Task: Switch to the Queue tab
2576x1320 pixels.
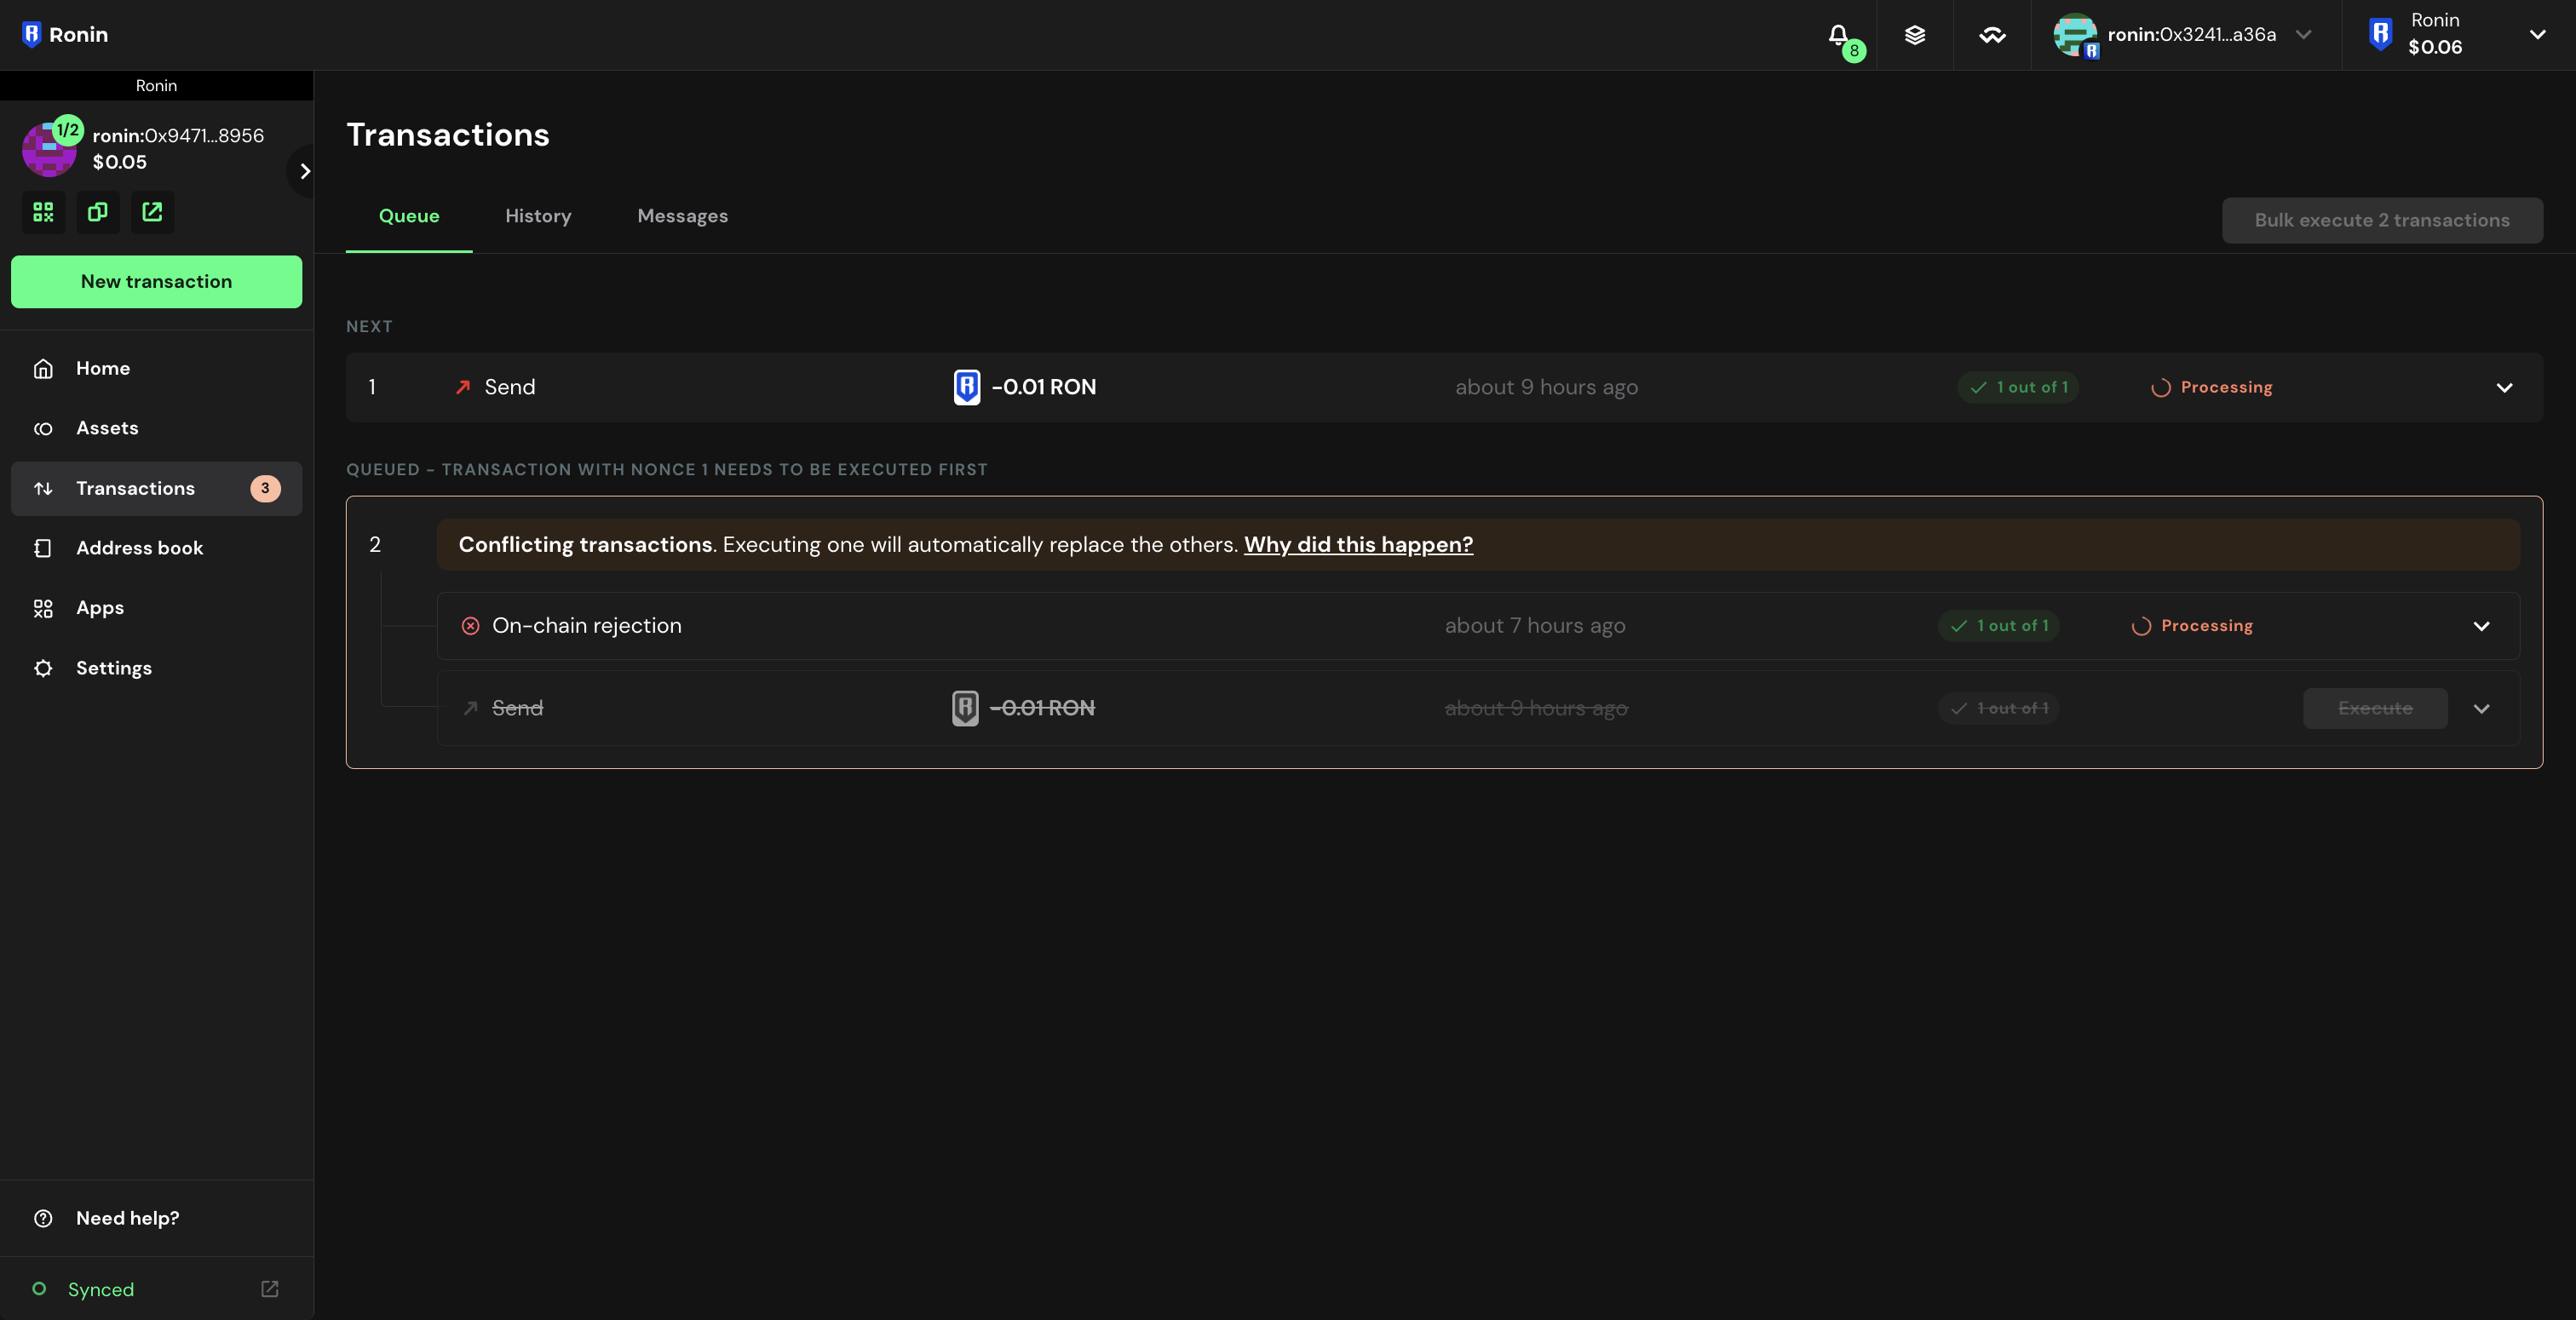Action: click(409, 216)
